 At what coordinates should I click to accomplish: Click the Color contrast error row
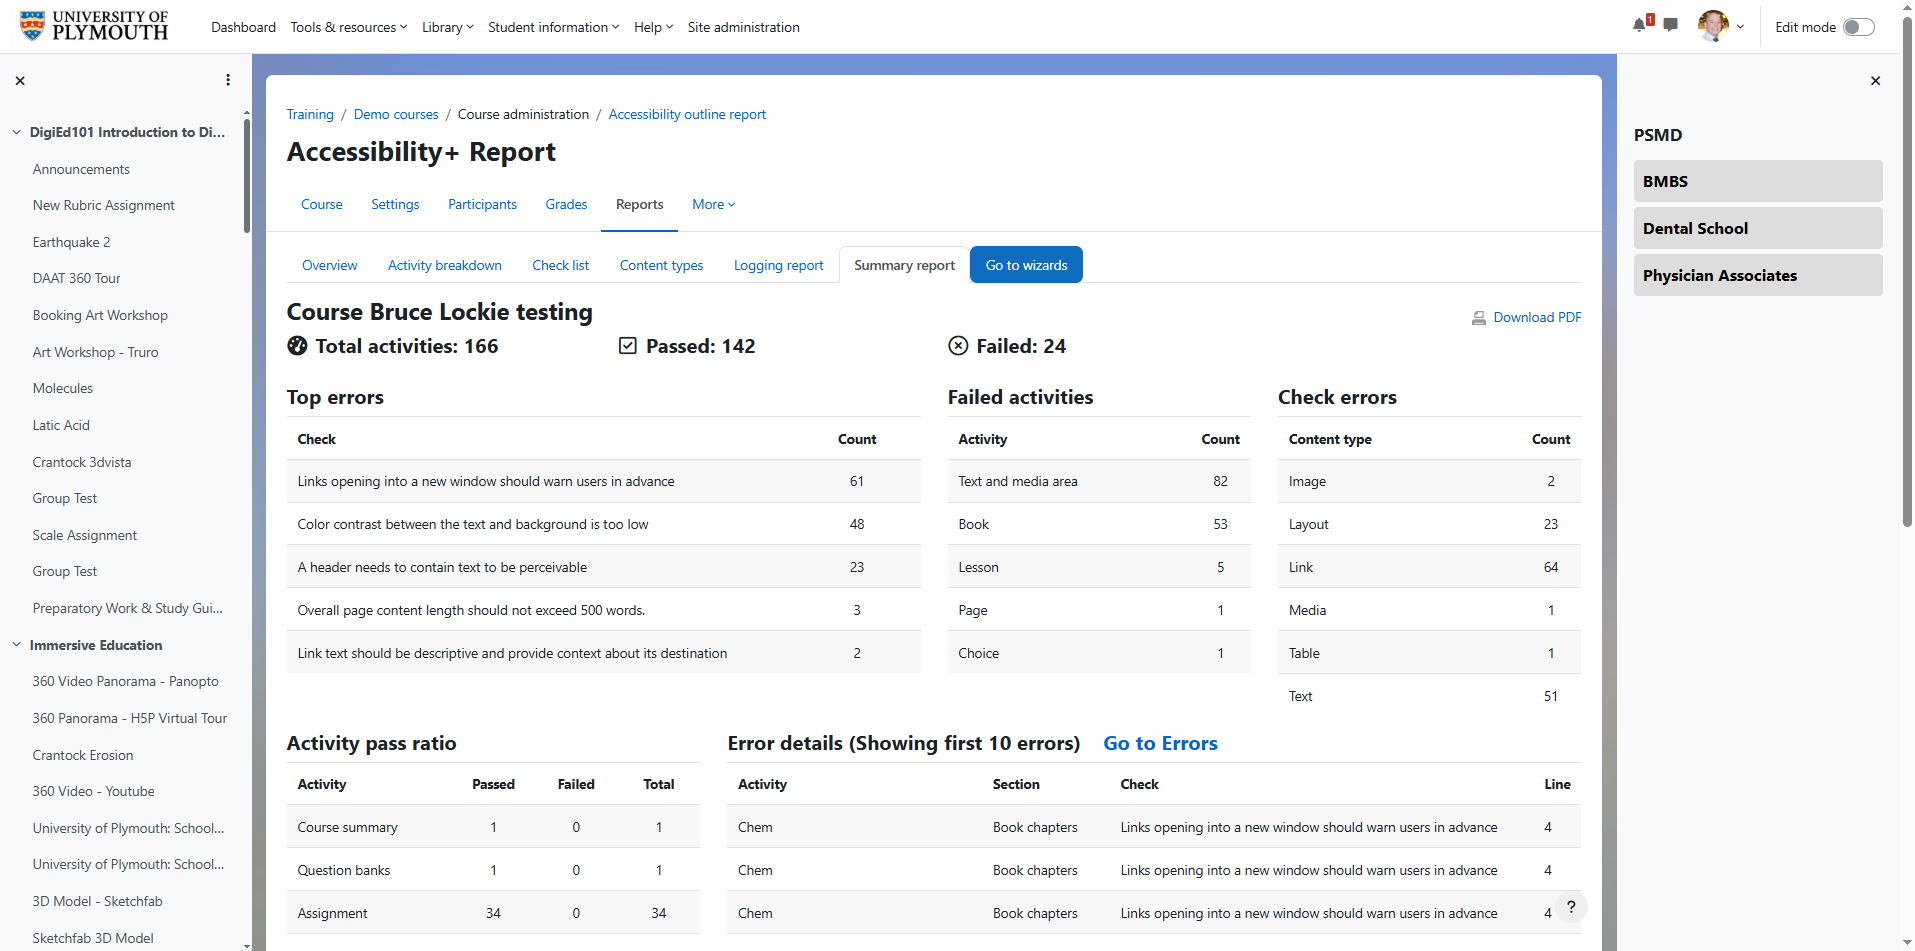tap(603, 524)
